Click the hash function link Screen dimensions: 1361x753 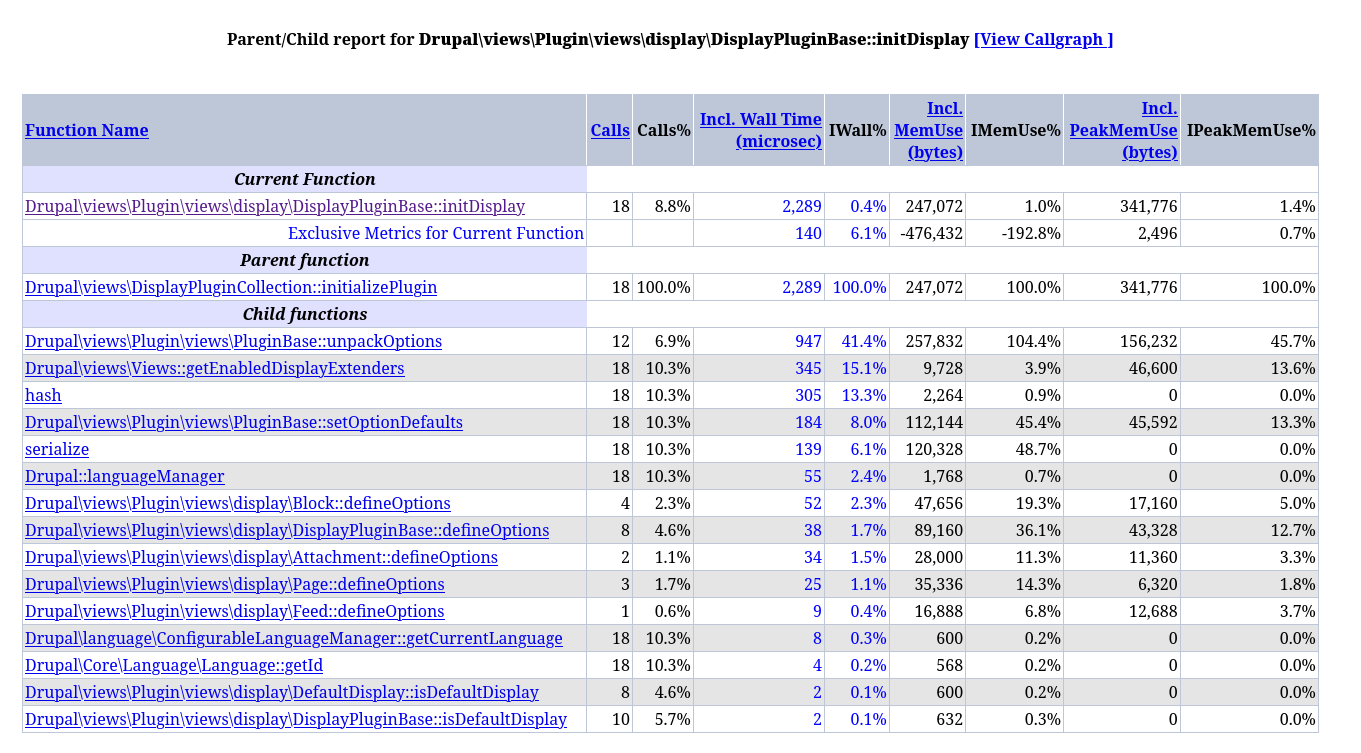point(43,395)
